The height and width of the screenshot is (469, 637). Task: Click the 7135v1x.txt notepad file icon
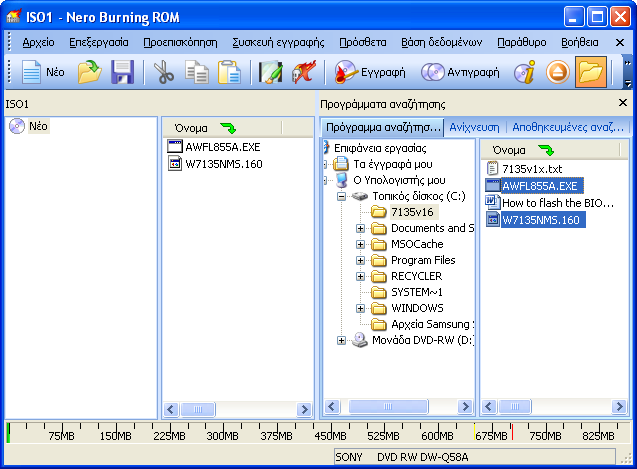(492, 168)
